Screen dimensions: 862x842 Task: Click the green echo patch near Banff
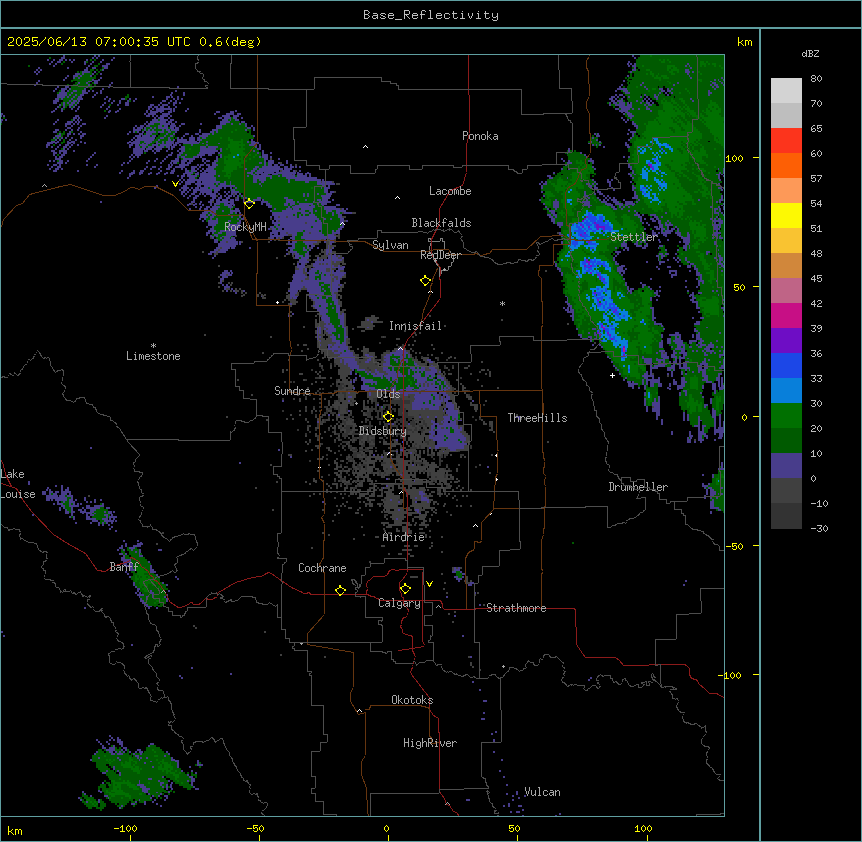145,578
